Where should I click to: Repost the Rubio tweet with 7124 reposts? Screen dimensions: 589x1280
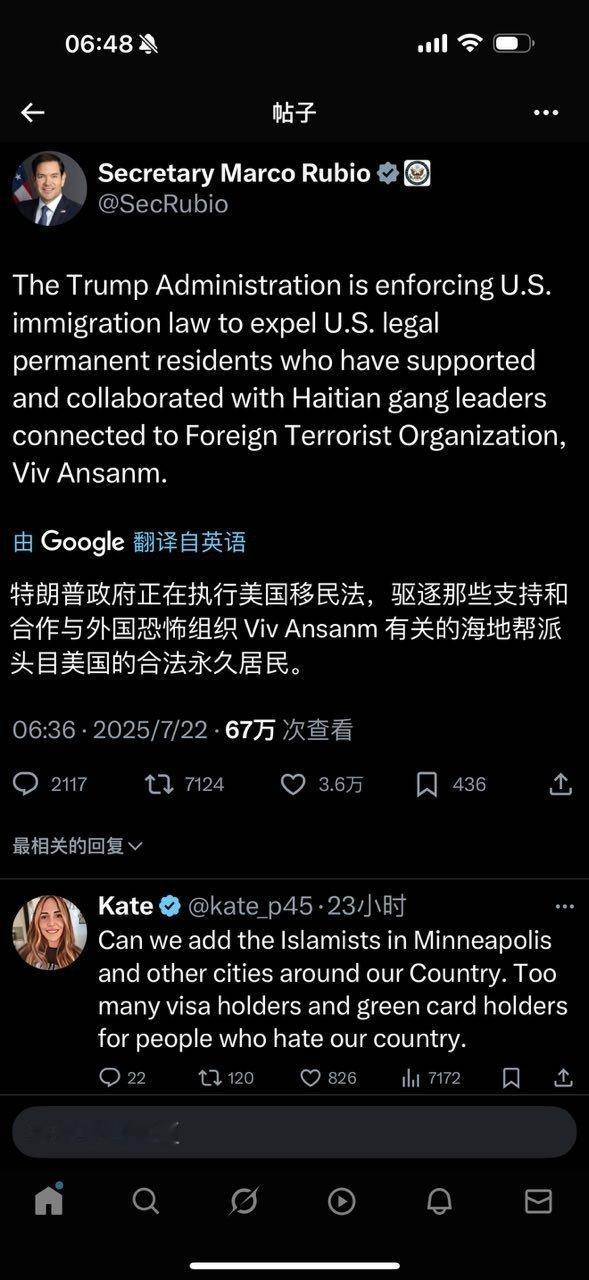tap(159, 784)
